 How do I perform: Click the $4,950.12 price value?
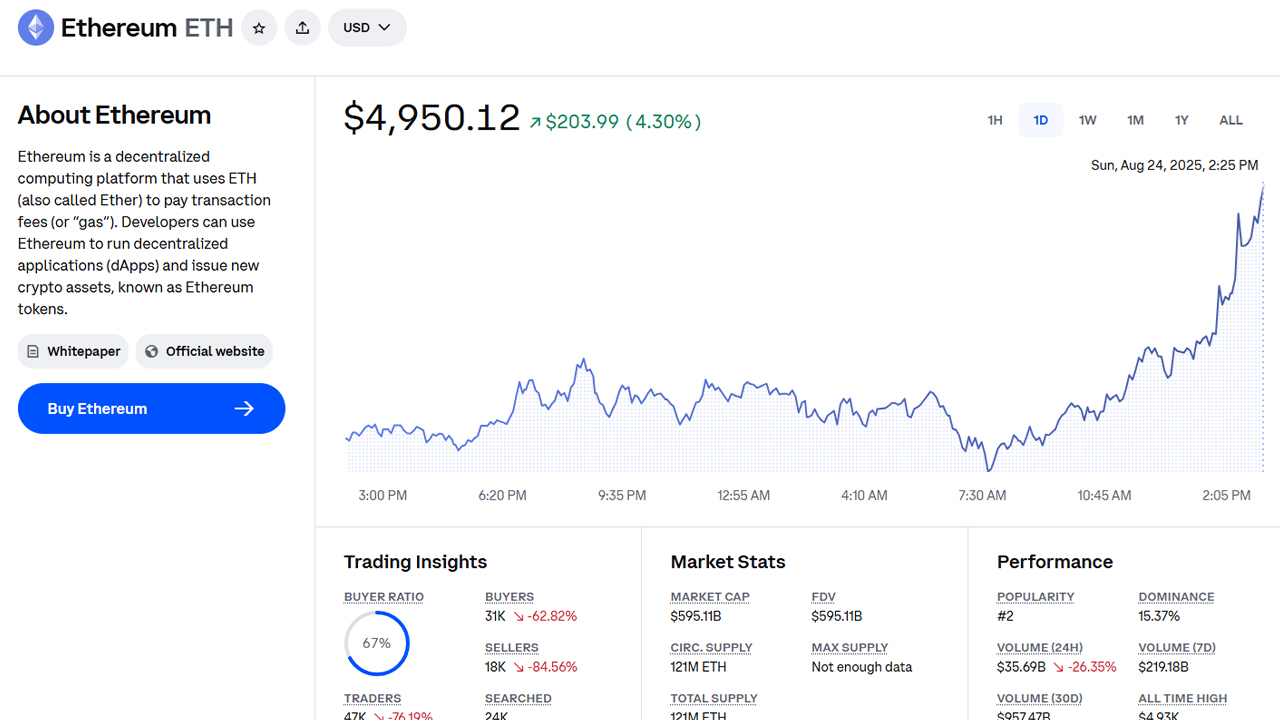point(432,118)
